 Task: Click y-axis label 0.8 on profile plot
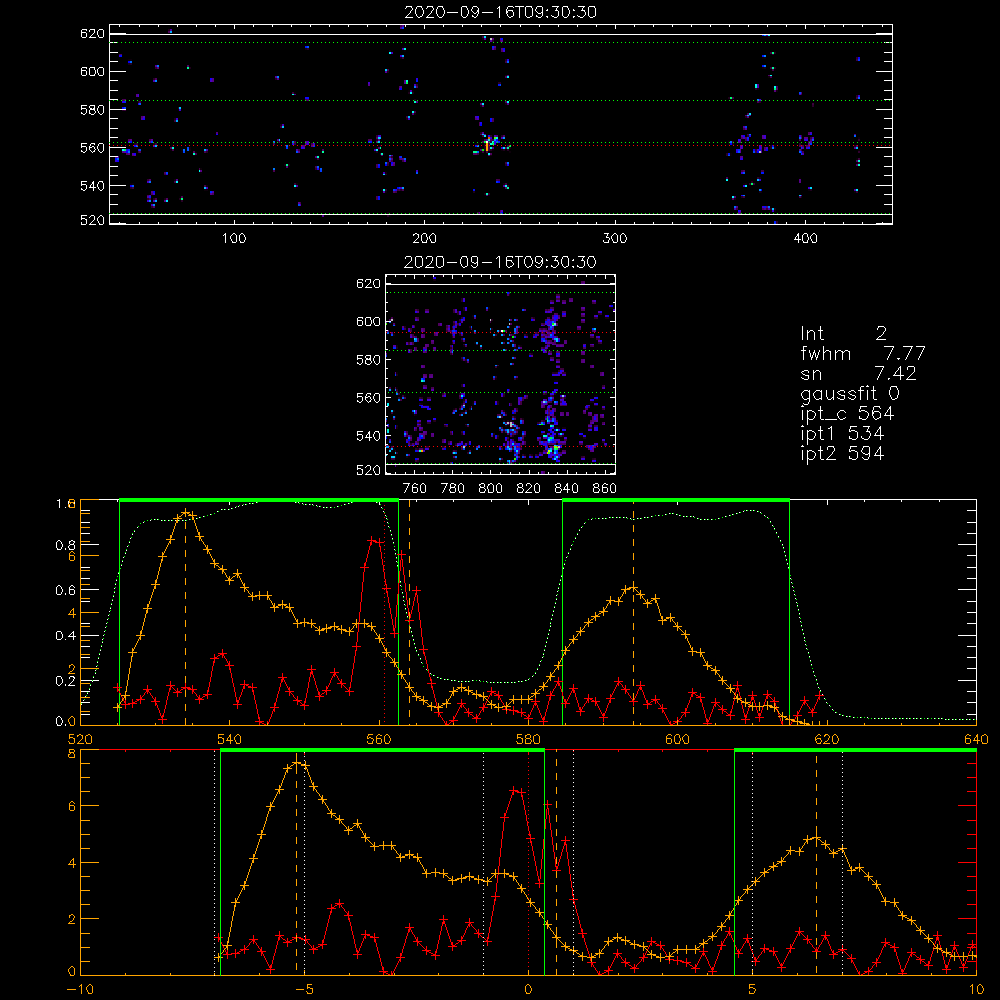(x=64, y=545)
